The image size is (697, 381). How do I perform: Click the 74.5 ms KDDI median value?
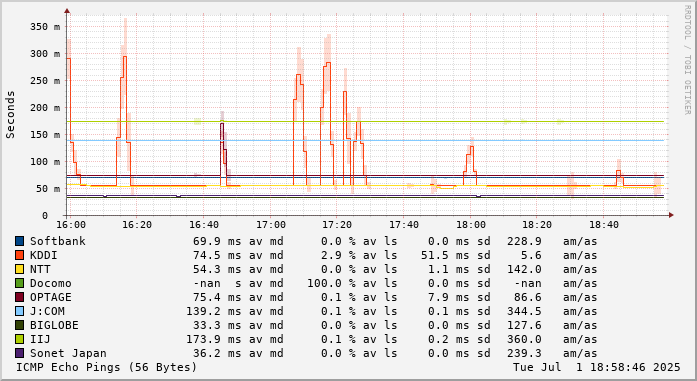[x=217, y=255]
